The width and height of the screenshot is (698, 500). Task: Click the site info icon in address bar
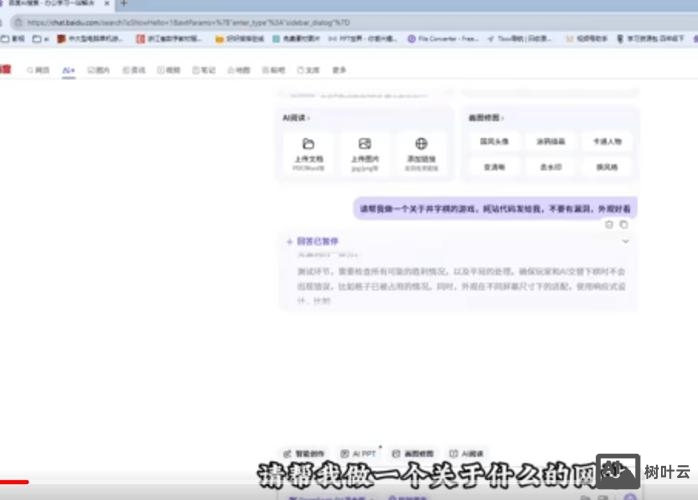pos(19,22)
